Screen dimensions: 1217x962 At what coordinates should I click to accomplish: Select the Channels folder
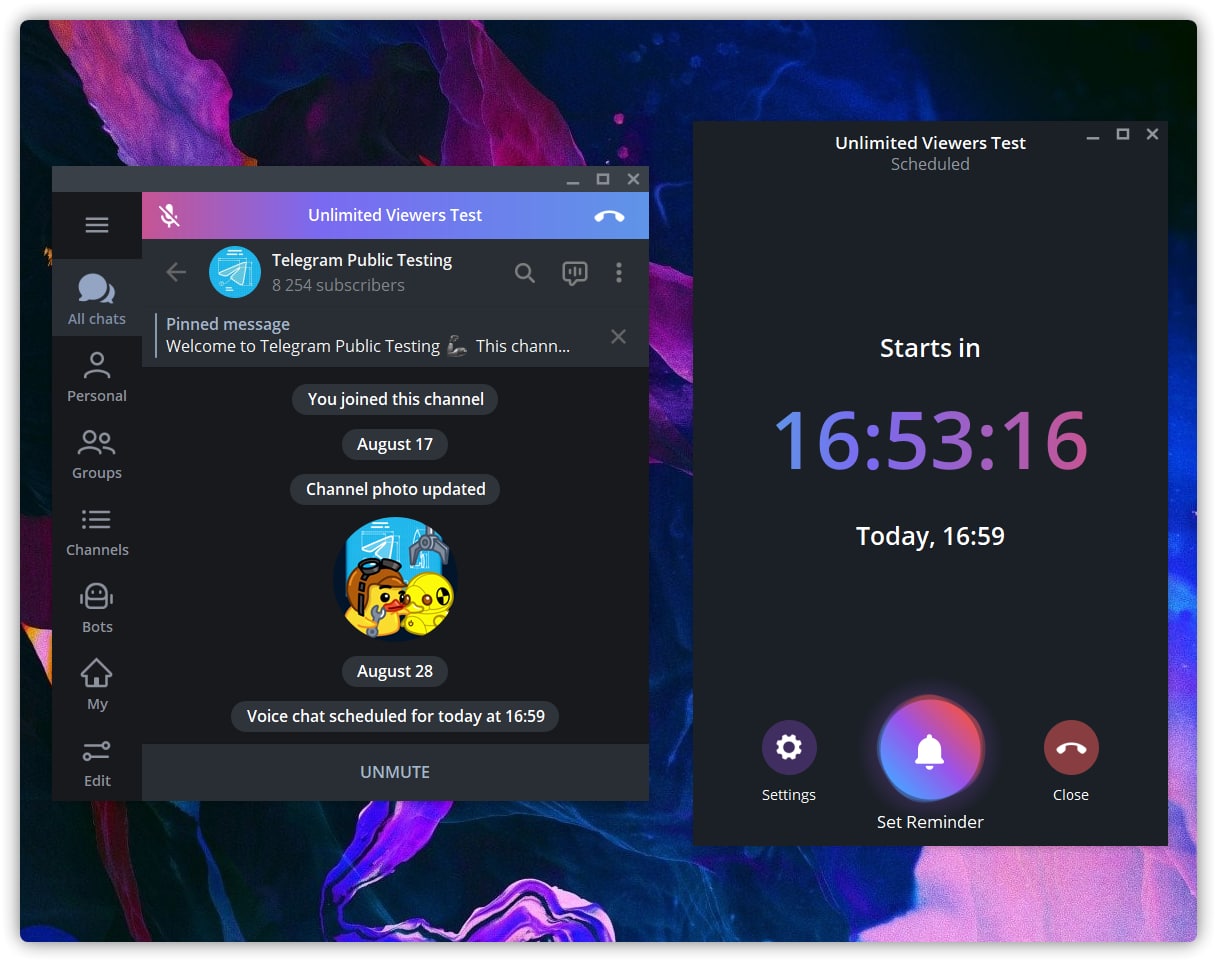coord(97,530)
